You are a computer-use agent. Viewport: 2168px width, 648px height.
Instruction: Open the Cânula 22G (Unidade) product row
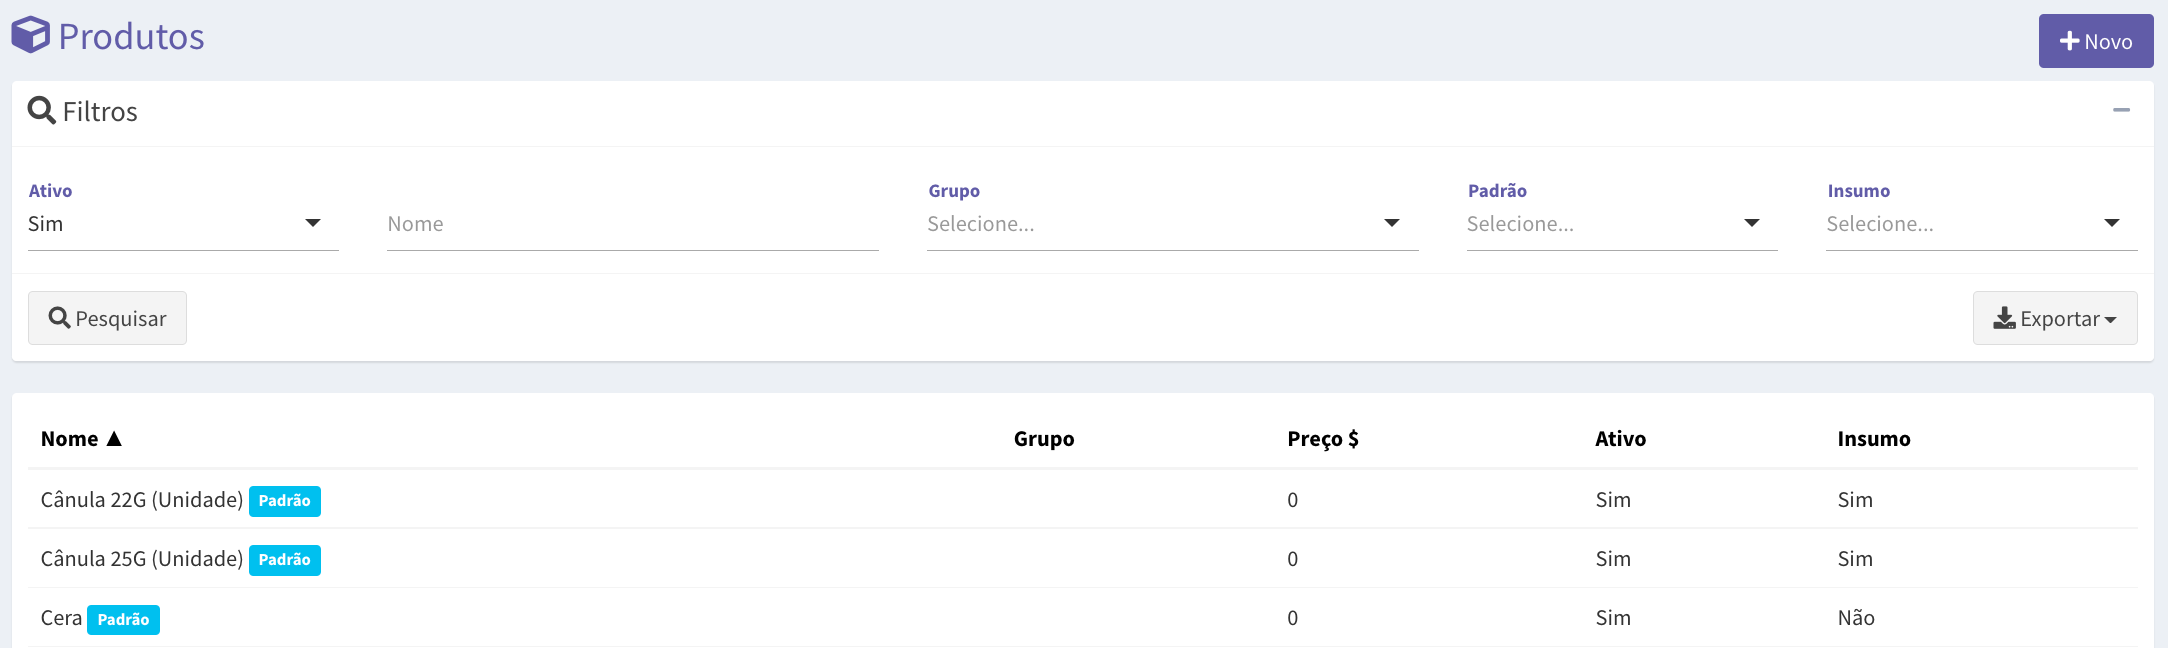[x=1083, y=499]
